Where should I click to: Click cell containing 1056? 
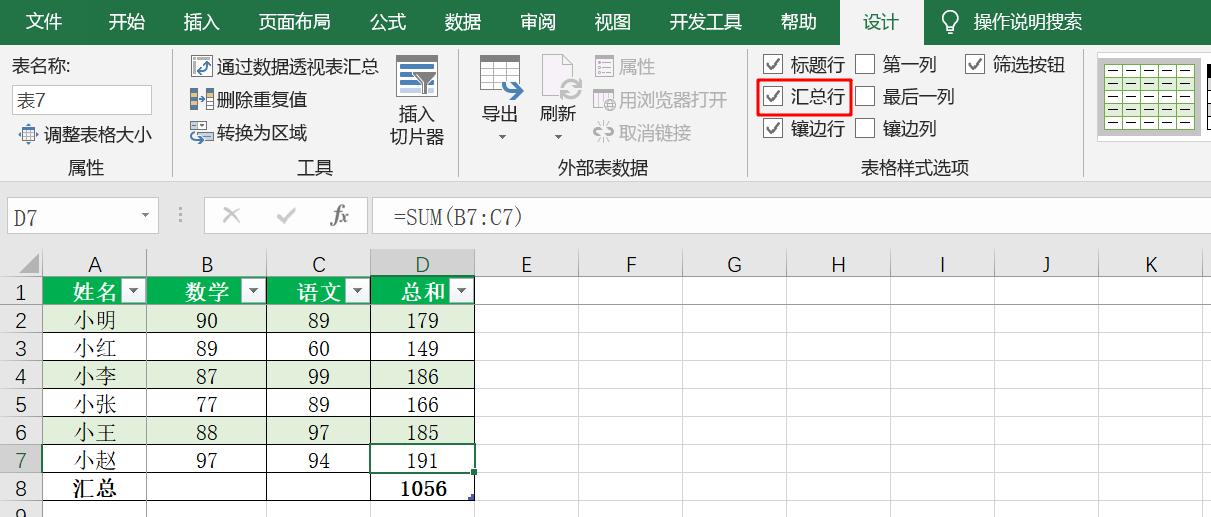423,489
